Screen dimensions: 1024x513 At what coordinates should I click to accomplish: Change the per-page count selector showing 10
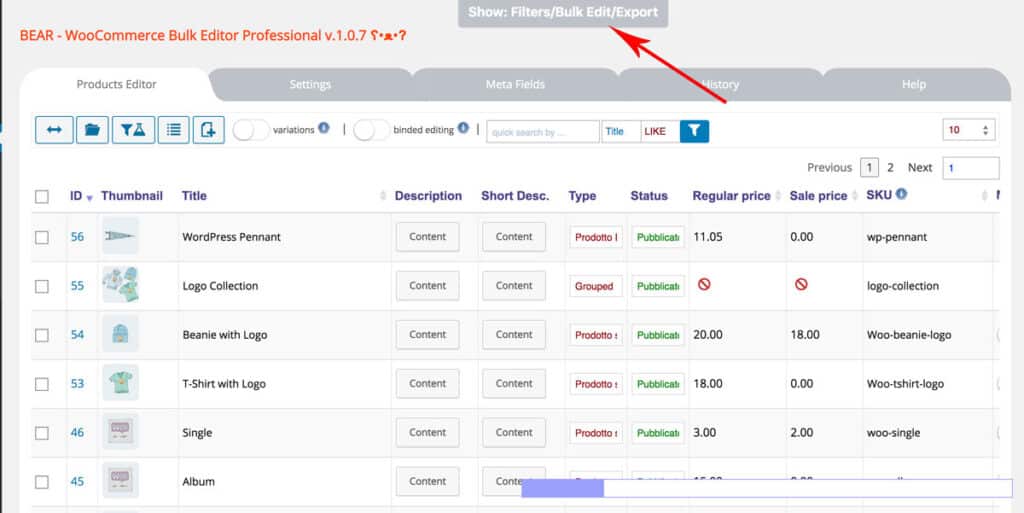(968, 130)
